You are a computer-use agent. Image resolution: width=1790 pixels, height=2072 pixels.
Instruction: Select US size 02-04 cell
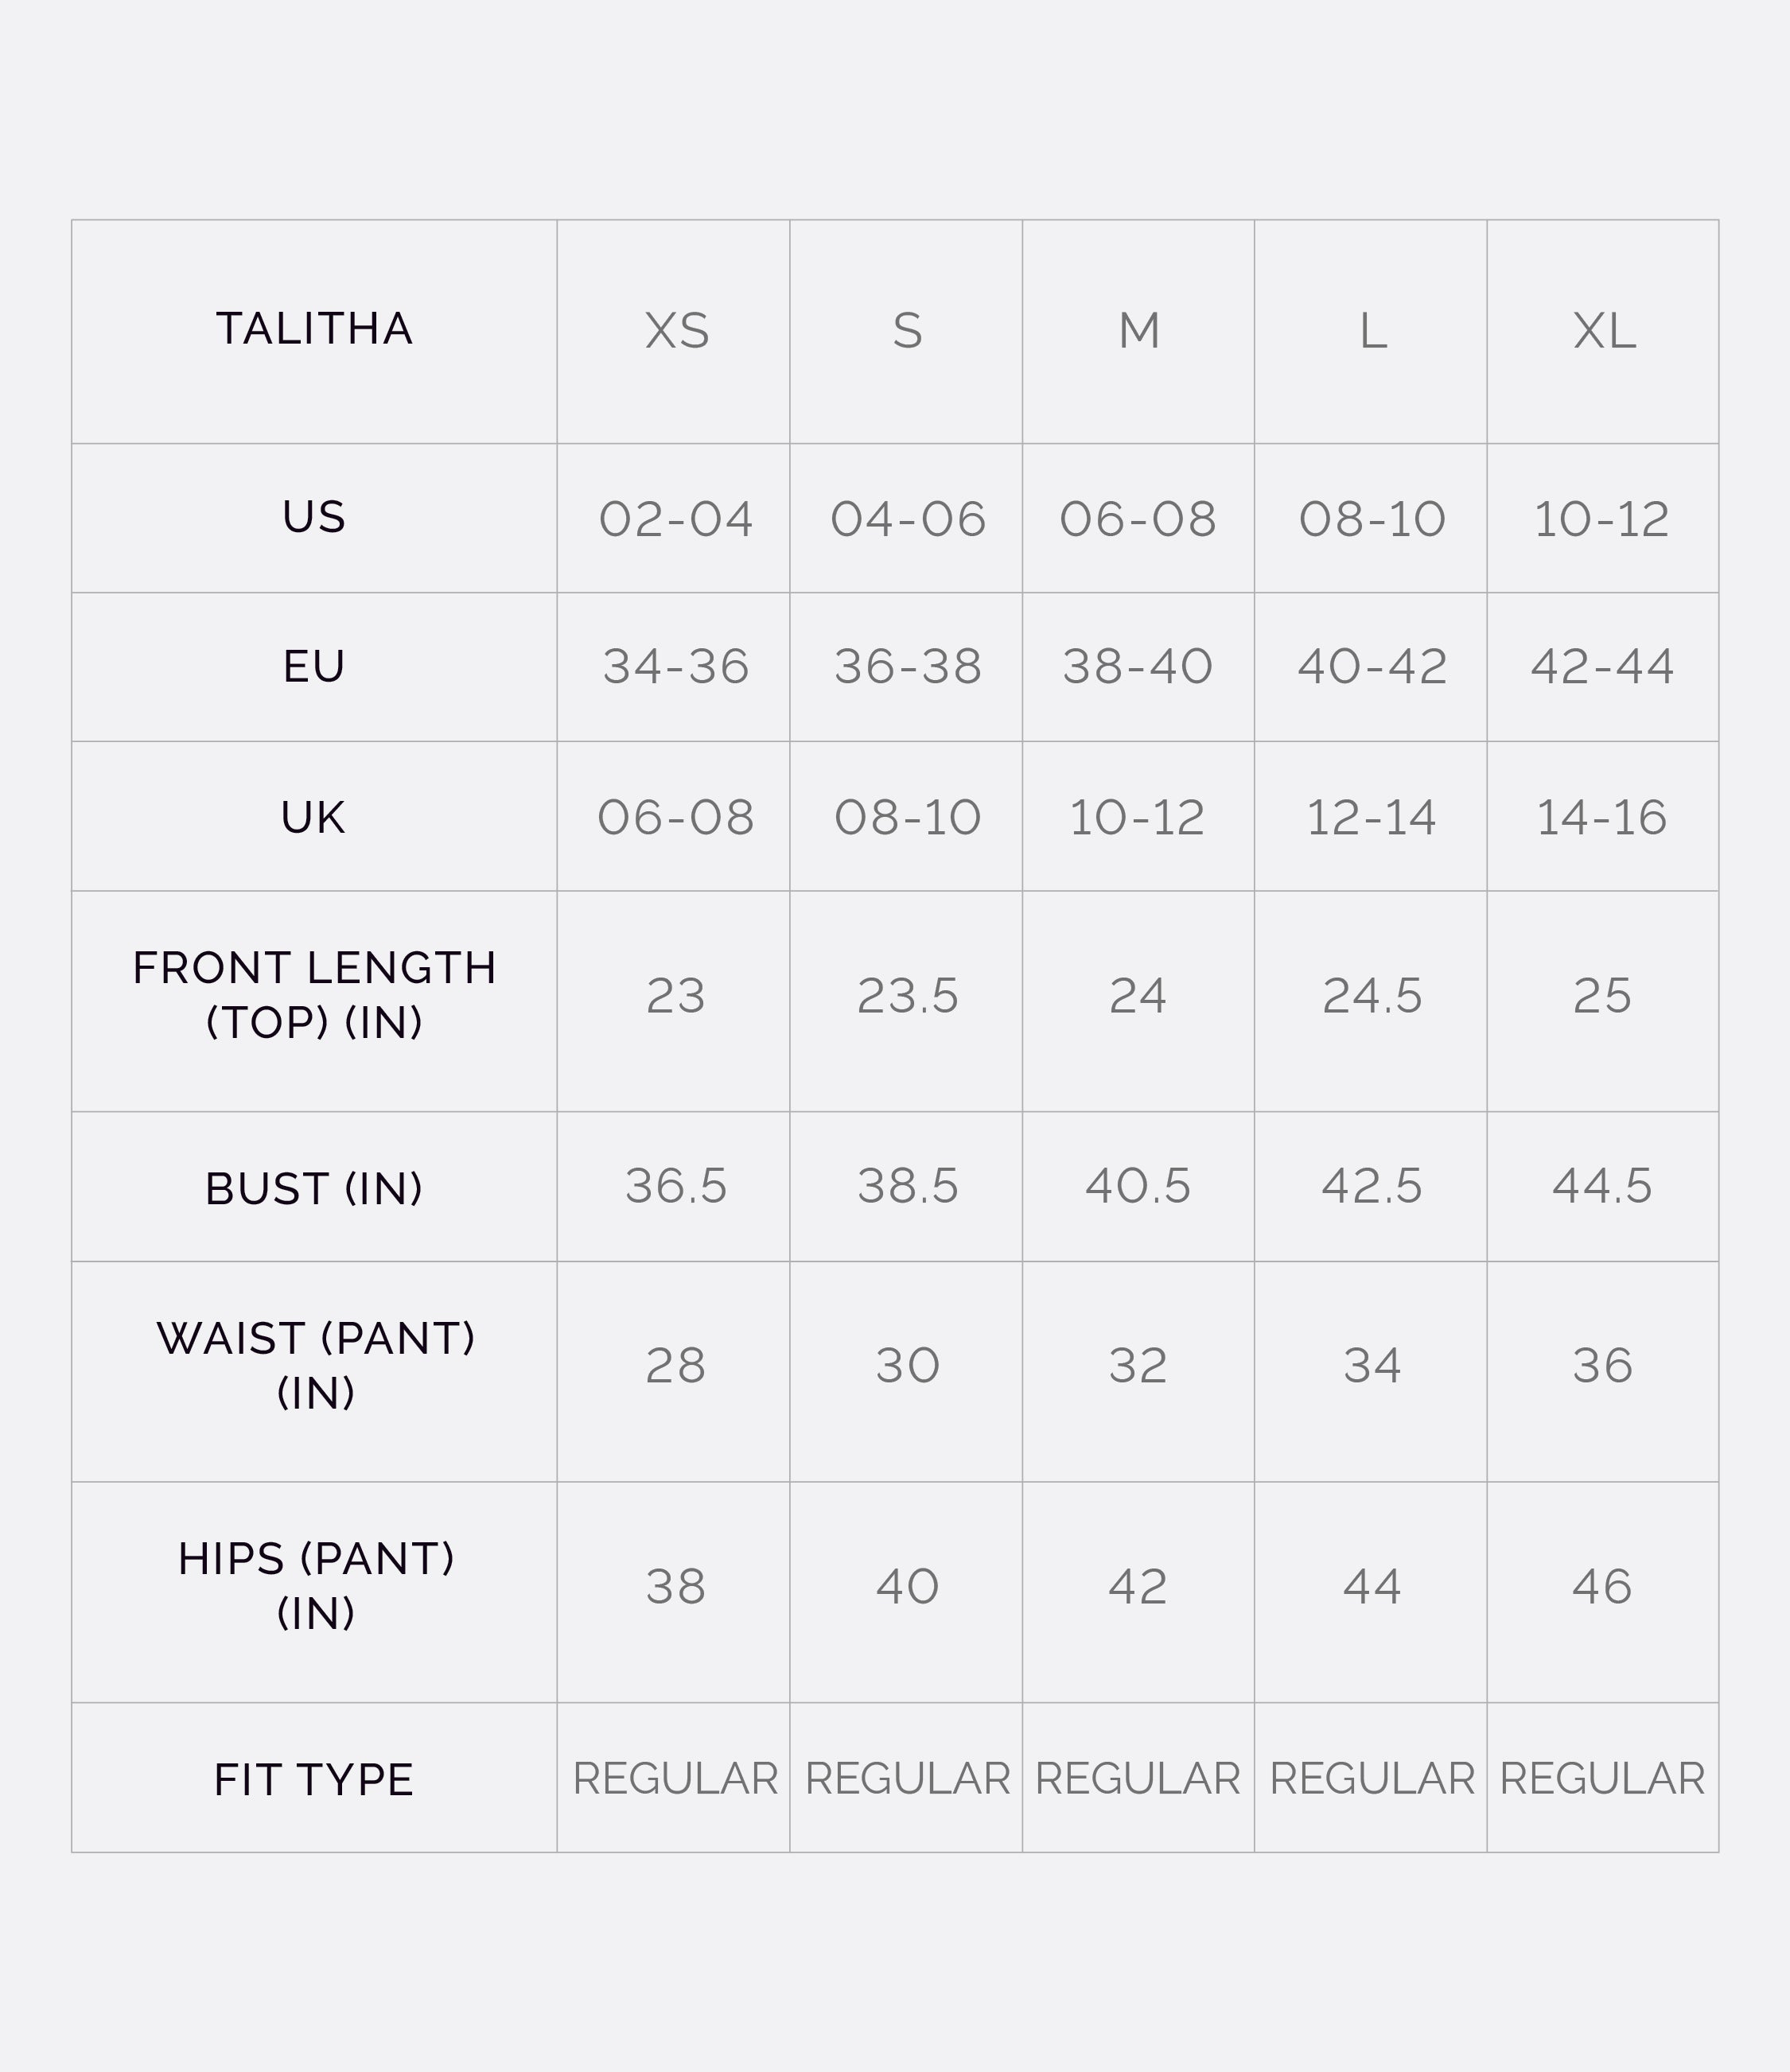click(676, 519)
